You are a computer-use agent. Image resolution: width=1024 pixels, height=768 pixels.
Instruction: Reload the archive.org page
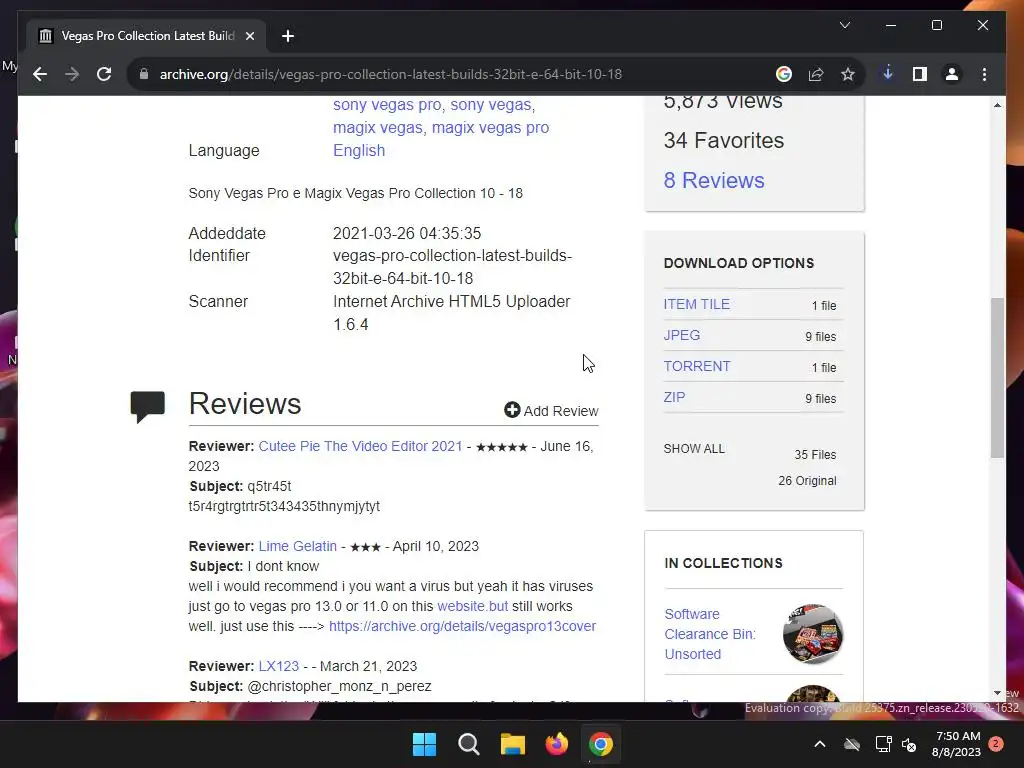coord(104,74)
